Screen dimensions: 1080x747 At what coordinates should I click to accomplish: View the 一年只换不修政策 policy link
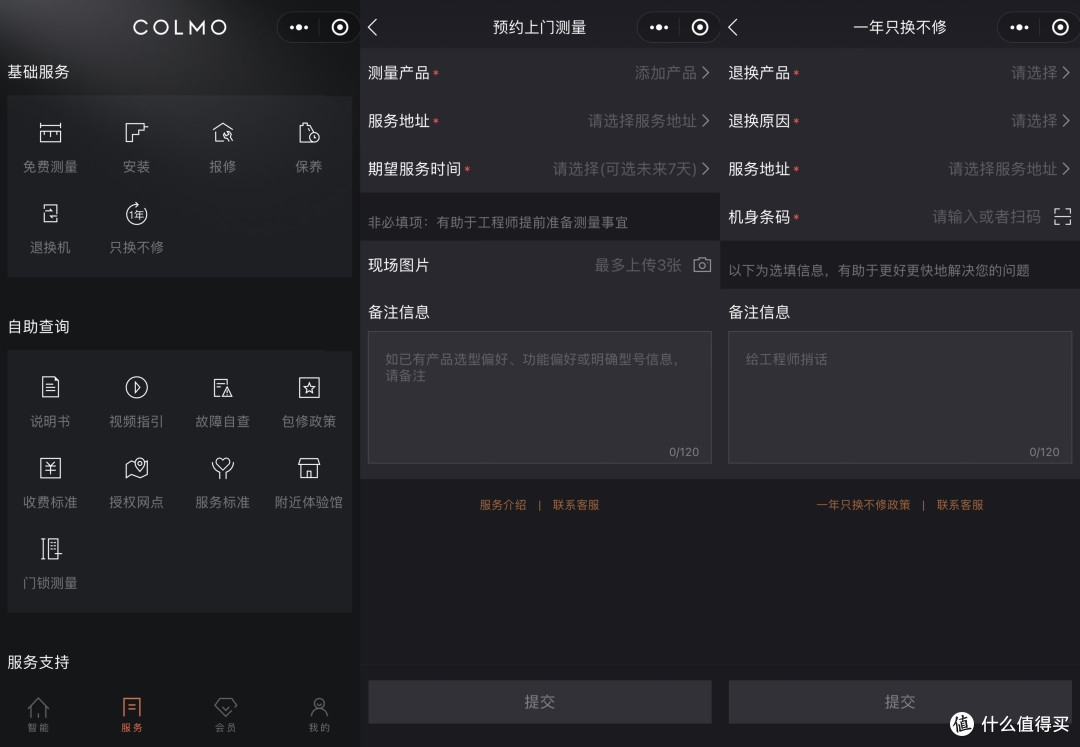[x=862, y=505]
